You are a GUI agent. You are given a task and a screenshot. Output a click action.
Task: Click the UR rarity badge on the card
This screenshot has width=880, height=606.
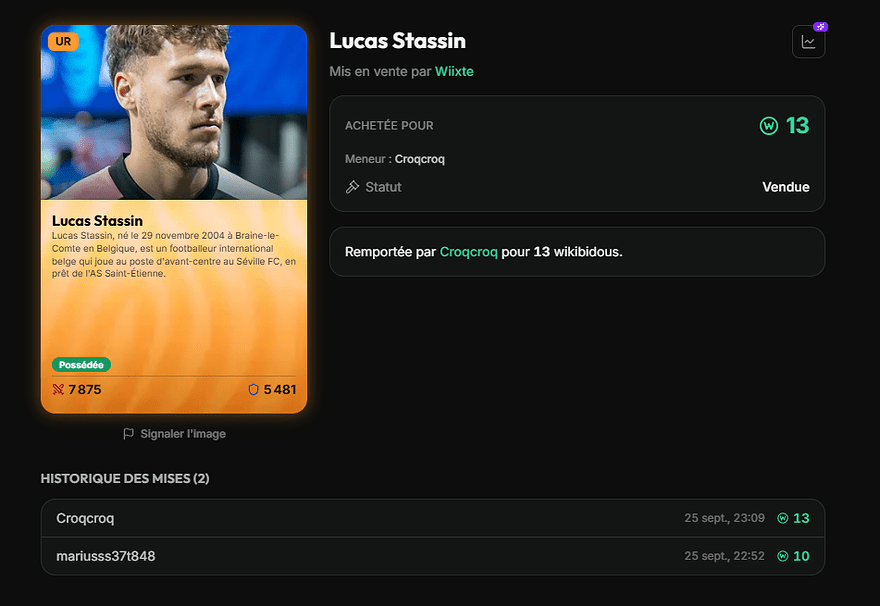(63, 42)
